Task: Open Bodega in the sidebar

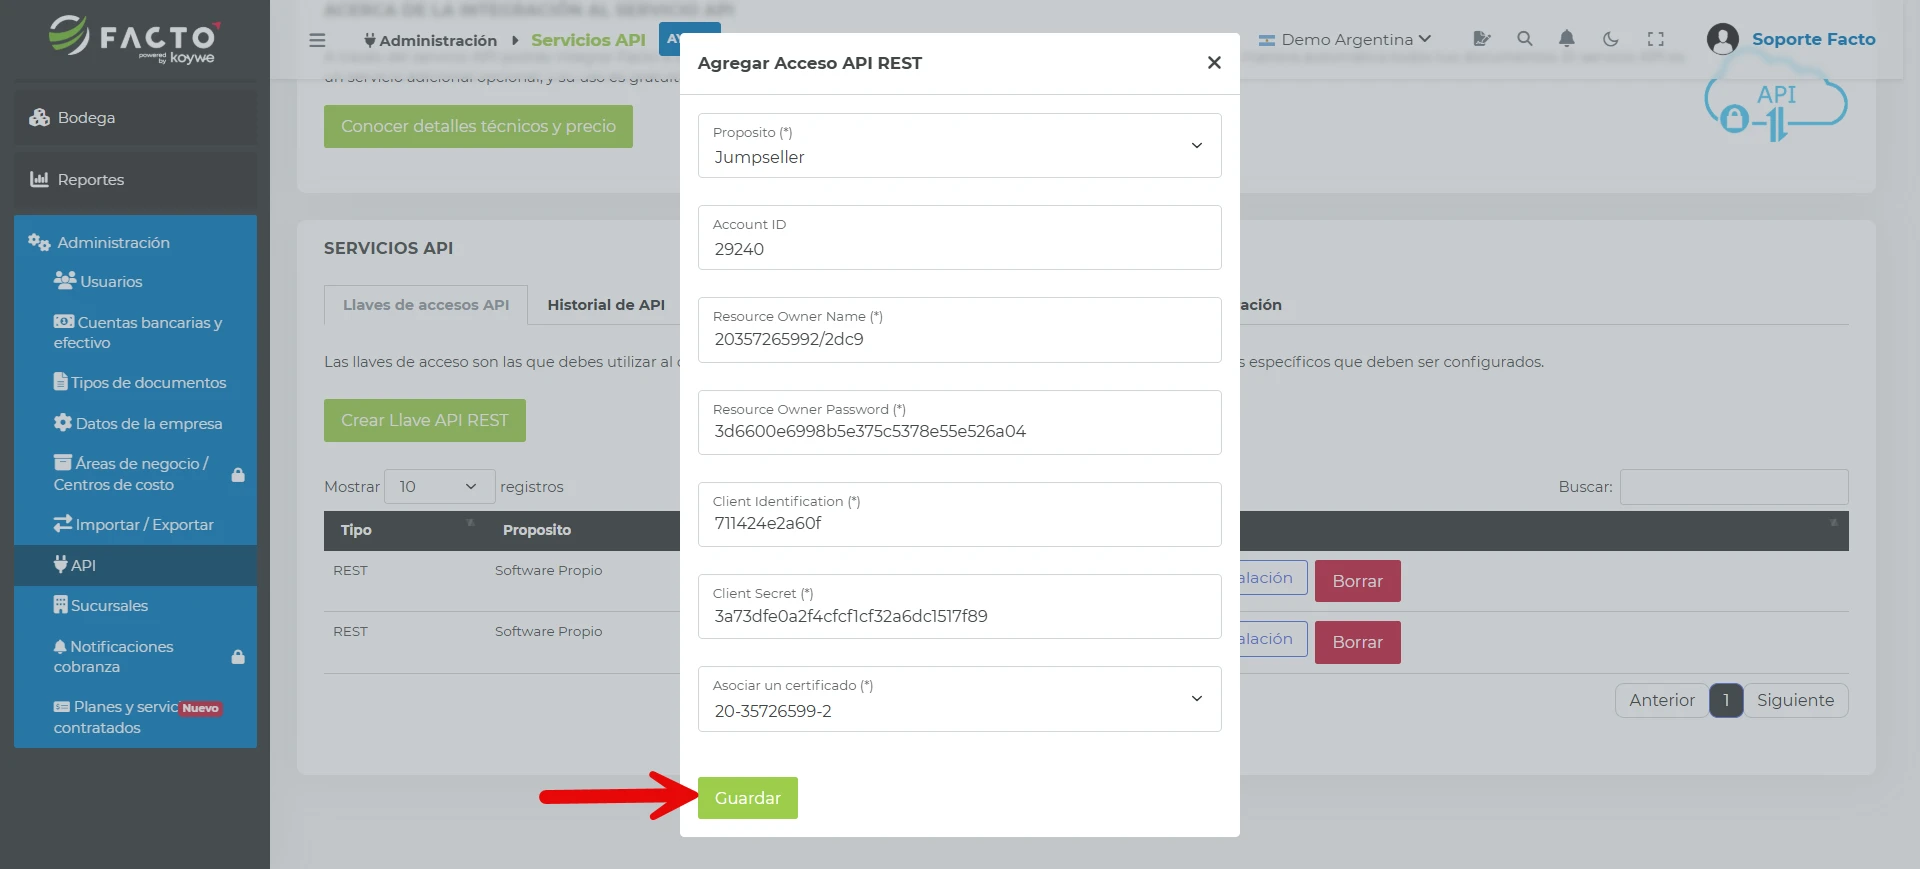Action: pos(135,118)
